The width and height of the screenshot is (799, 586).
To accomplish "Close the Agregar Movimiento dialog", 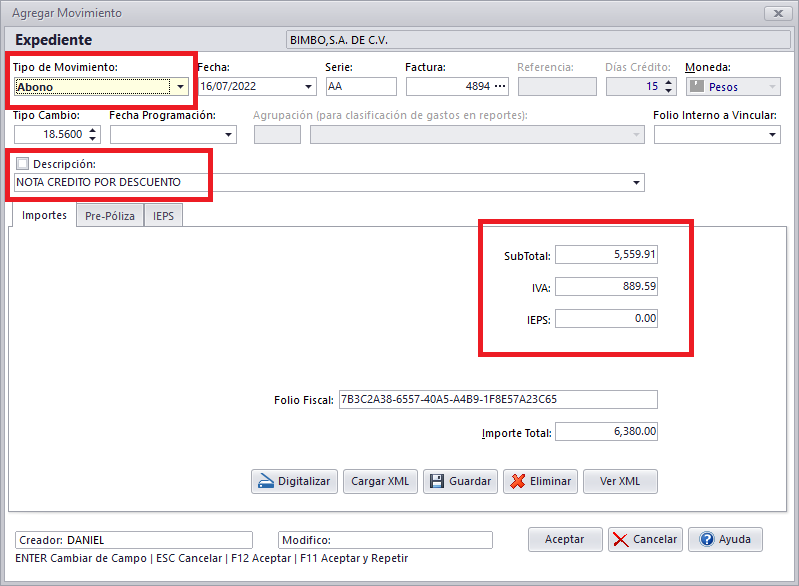I will pos(777,13).
